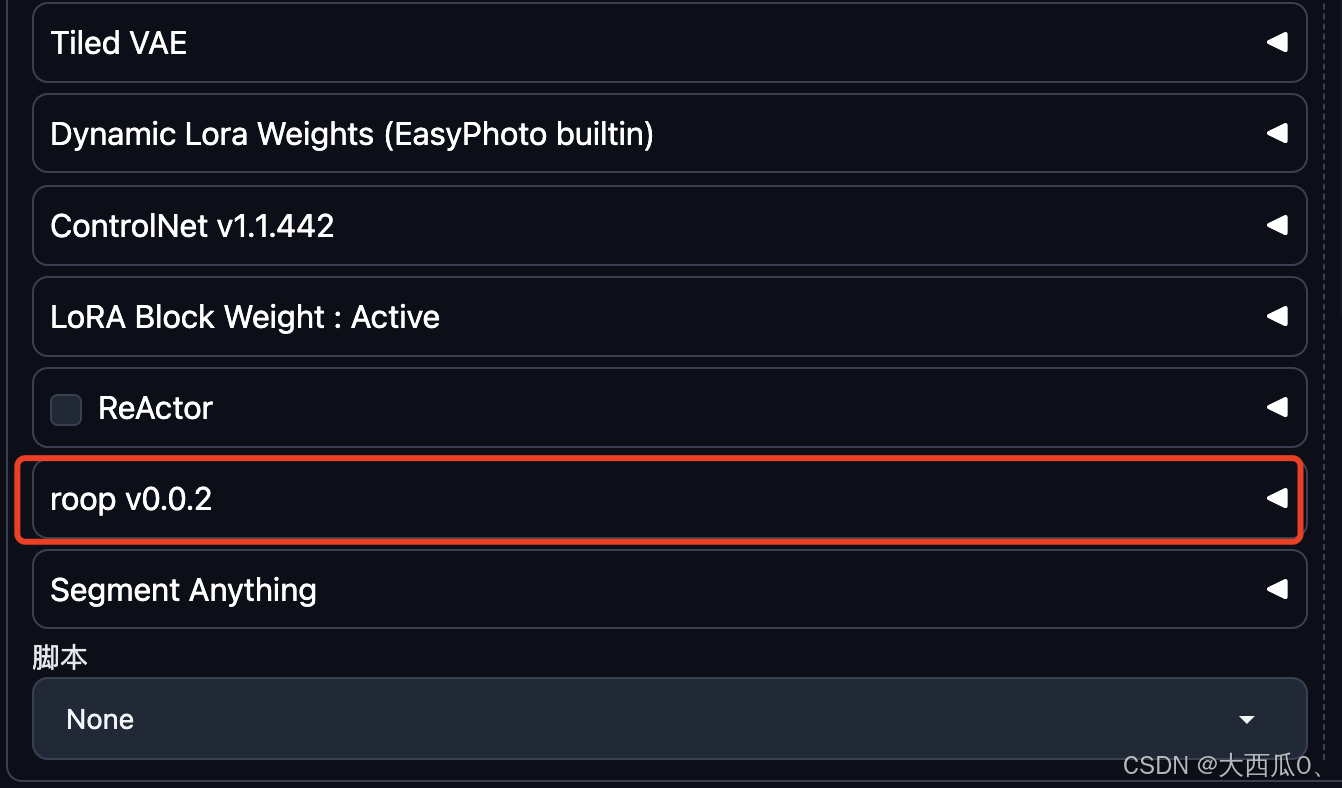The width and height of the screenshot is (1342, 788).
Task: Expand Dynamic Lora Weights (EasyPhoto builtin)
Action: [352, 134]
